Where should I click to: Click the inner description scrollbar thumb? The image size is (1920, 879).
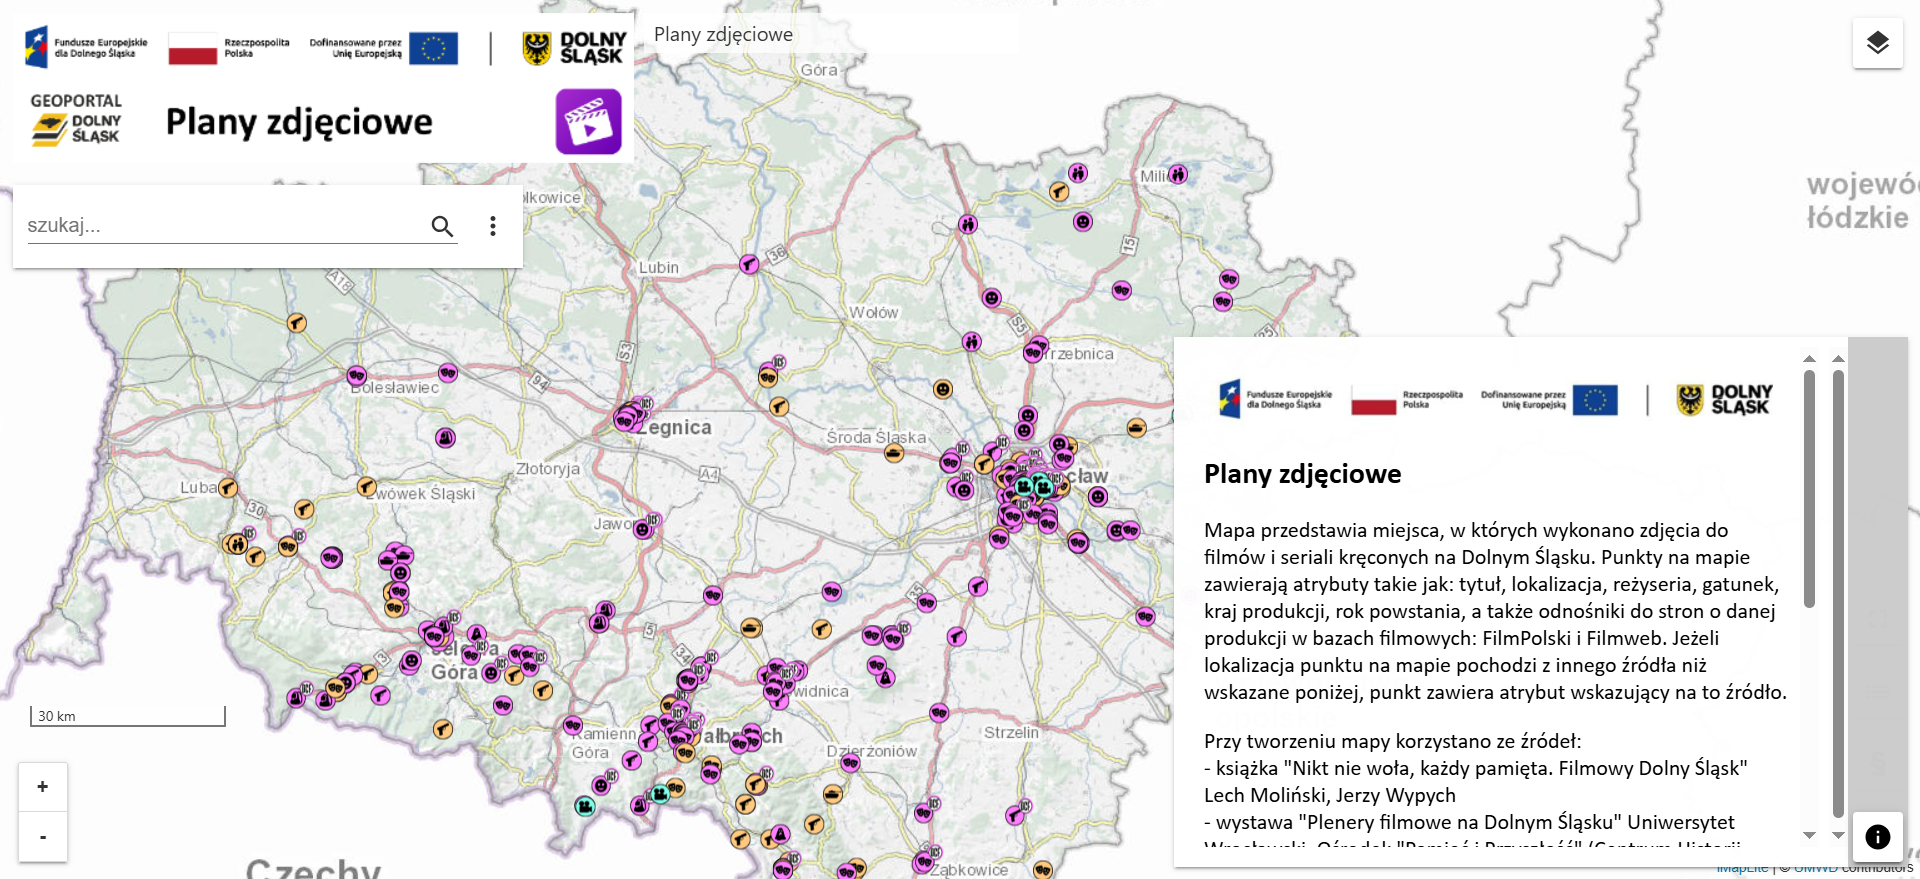click(x=1809, y=490)
